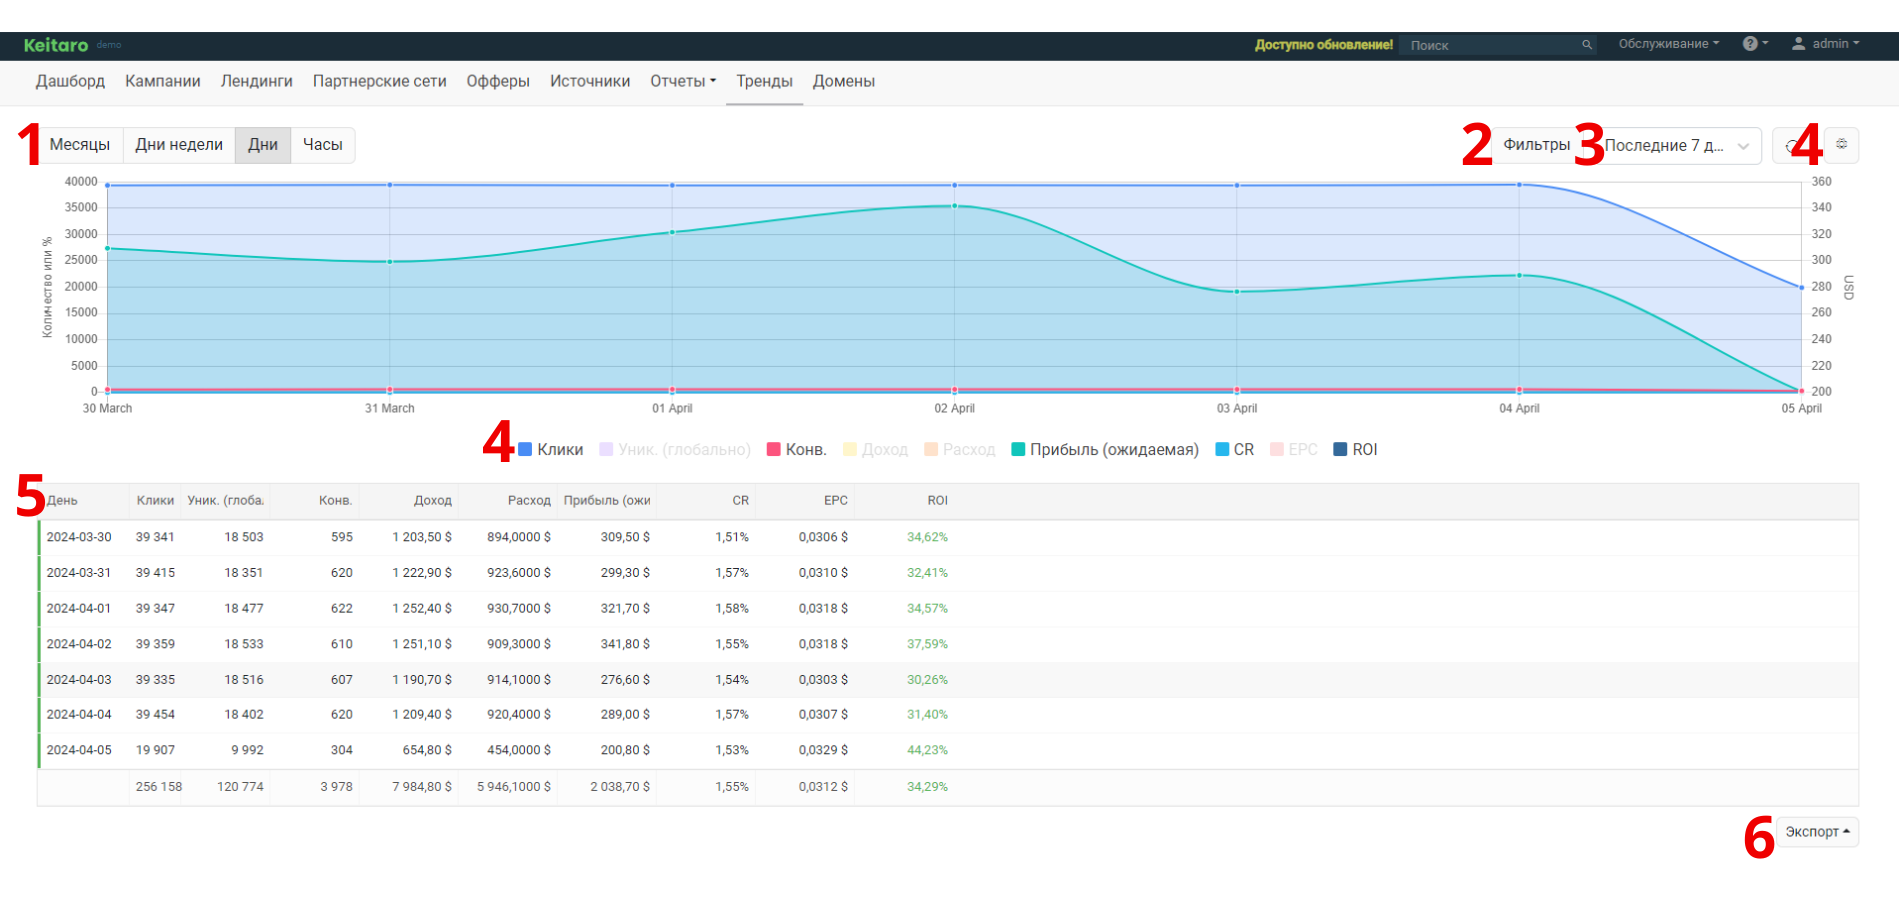Viewport: 1899px width, 917px height.
Task: Group trends by Дни
Action: [263, 145]
